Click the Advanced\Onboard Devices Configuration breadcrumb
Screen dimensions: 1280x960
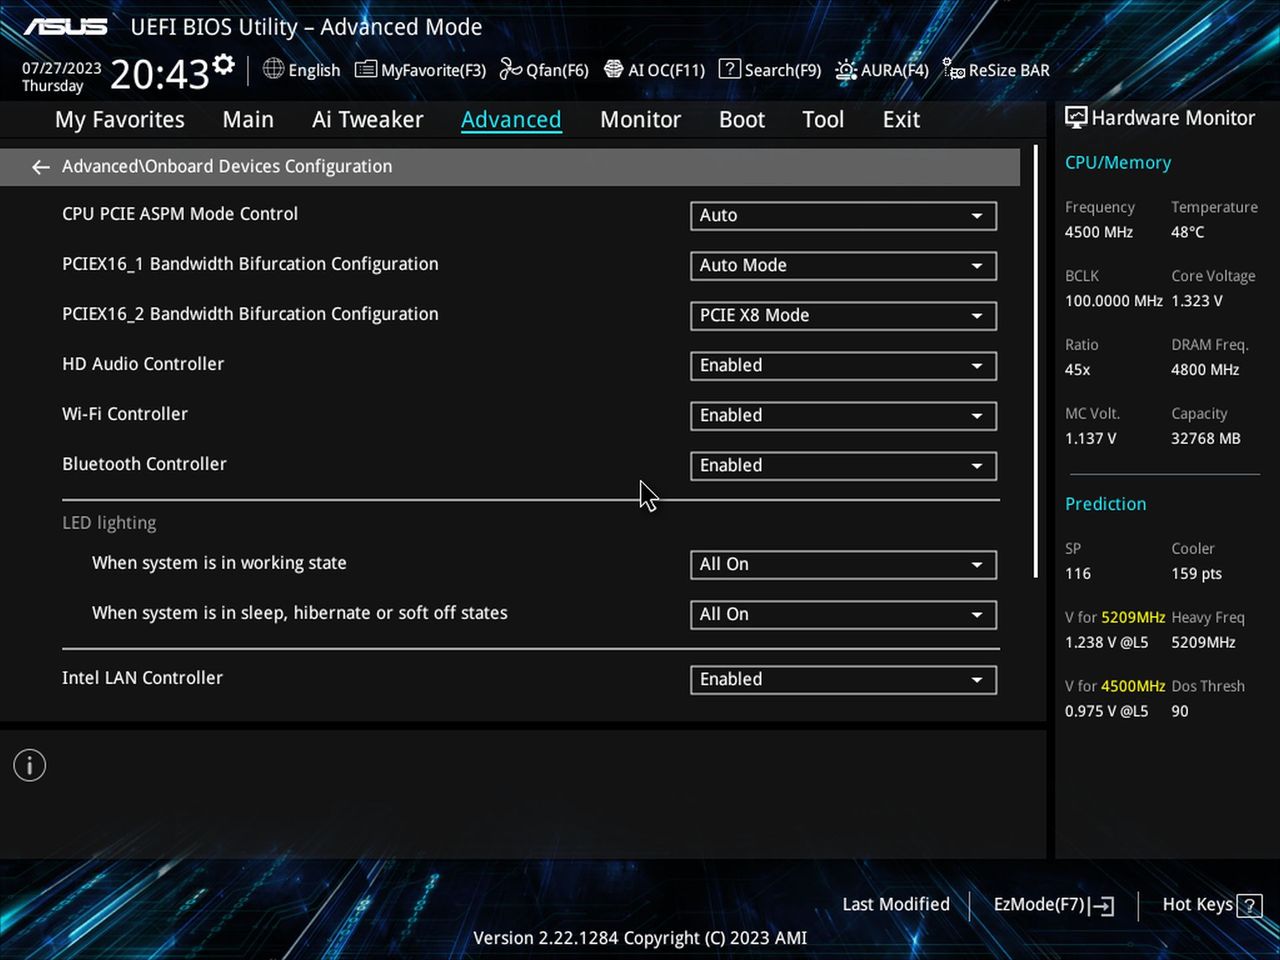(x=227, y=167)
